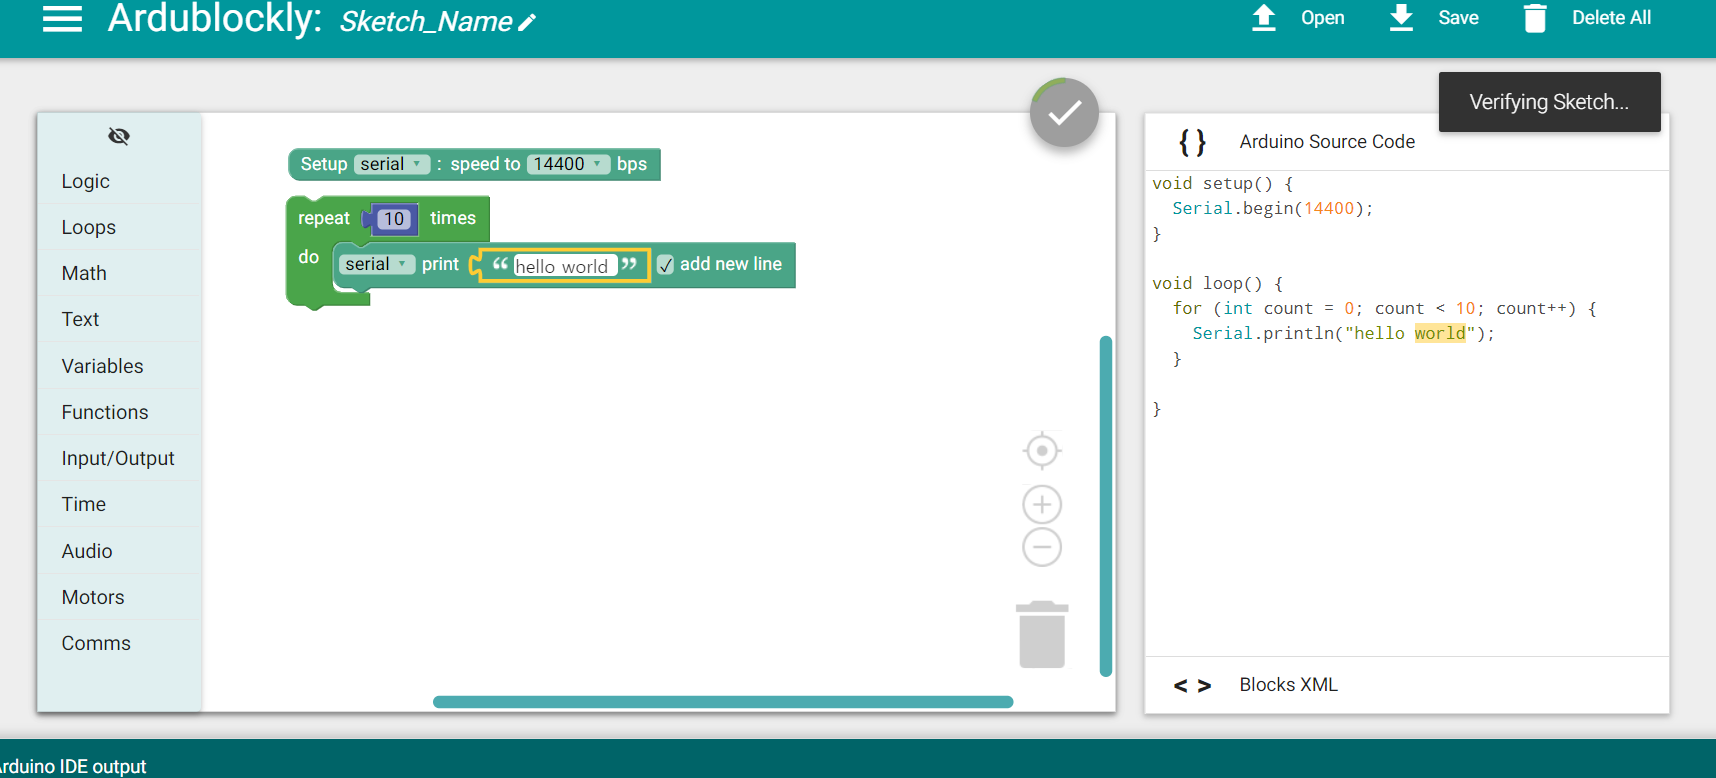Open the serial print port dropdown
Viewport: 1716px width, 778px height.
pos(377,264)
